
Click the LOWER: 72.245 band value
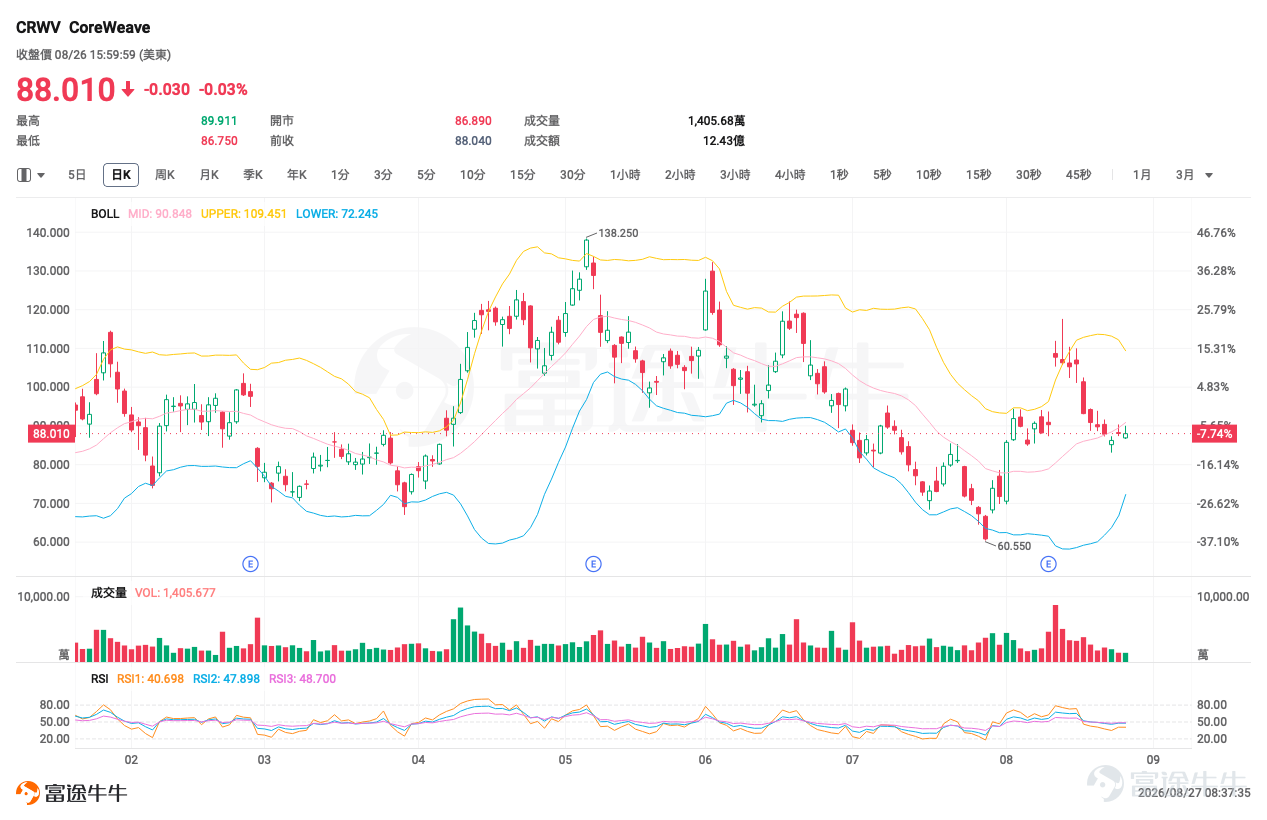click(x=337, y=214)
